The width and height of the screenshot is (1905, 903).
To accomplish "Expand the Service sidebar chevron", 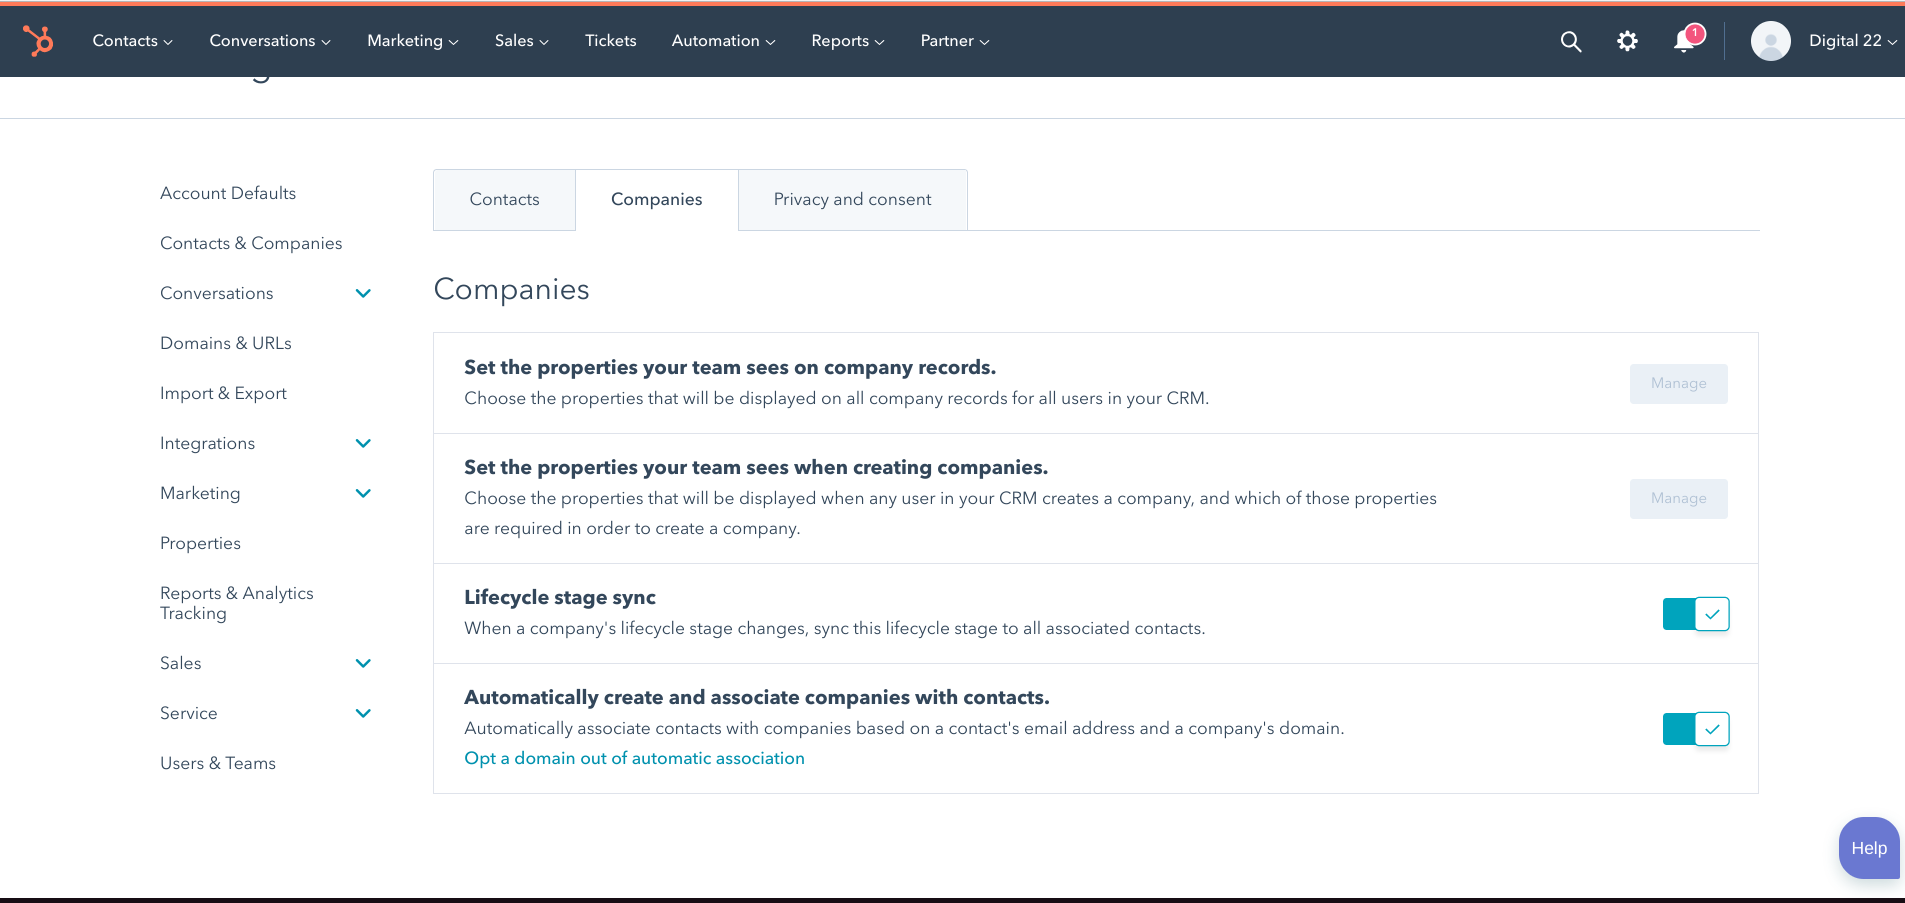I will [363, 713].
